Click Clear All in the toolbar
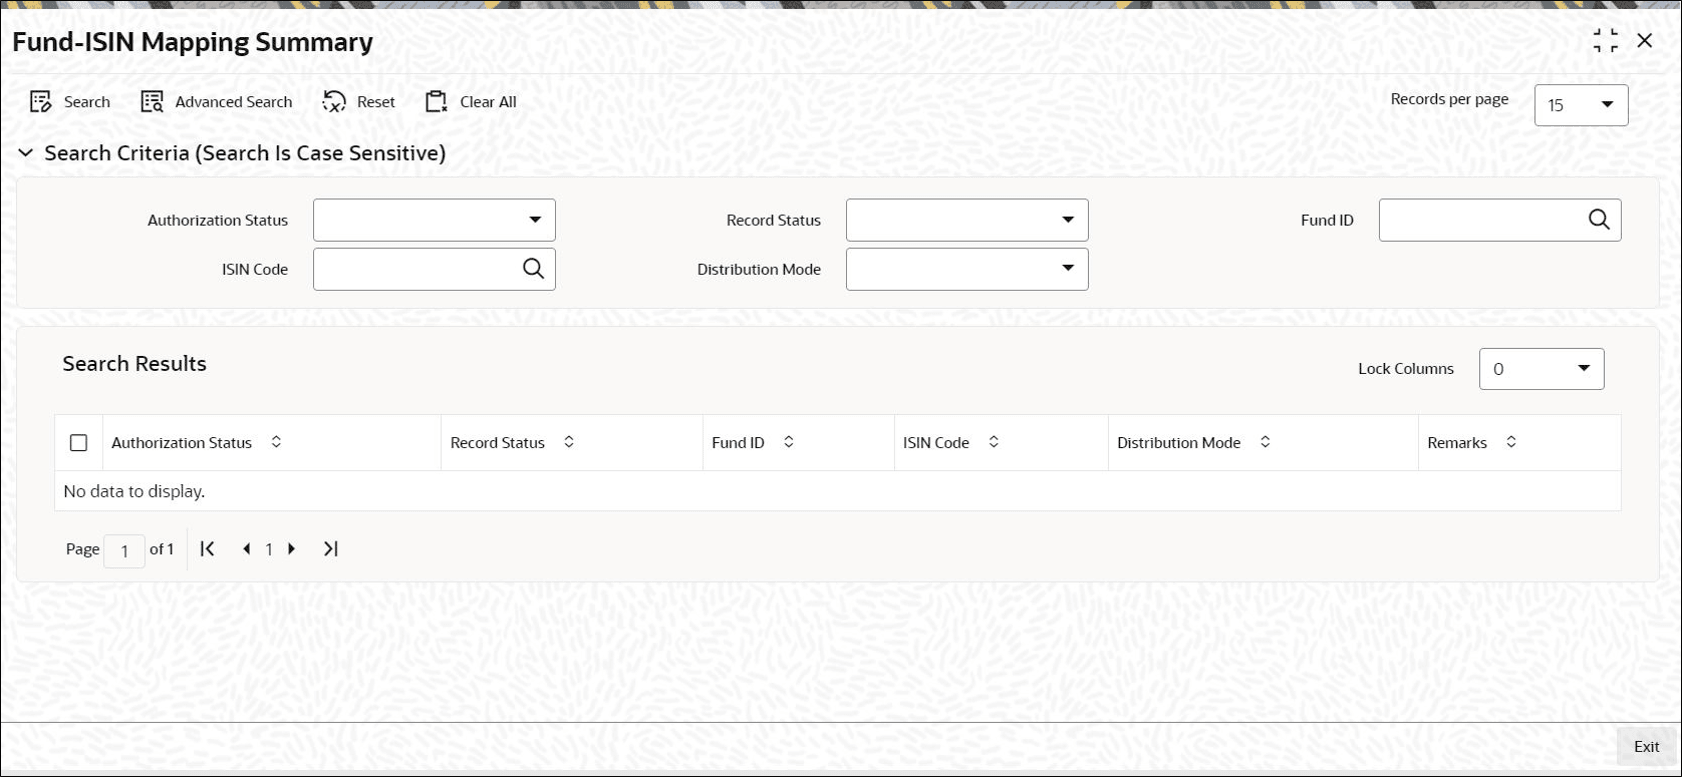The image size is (1682, 777). 471,102
